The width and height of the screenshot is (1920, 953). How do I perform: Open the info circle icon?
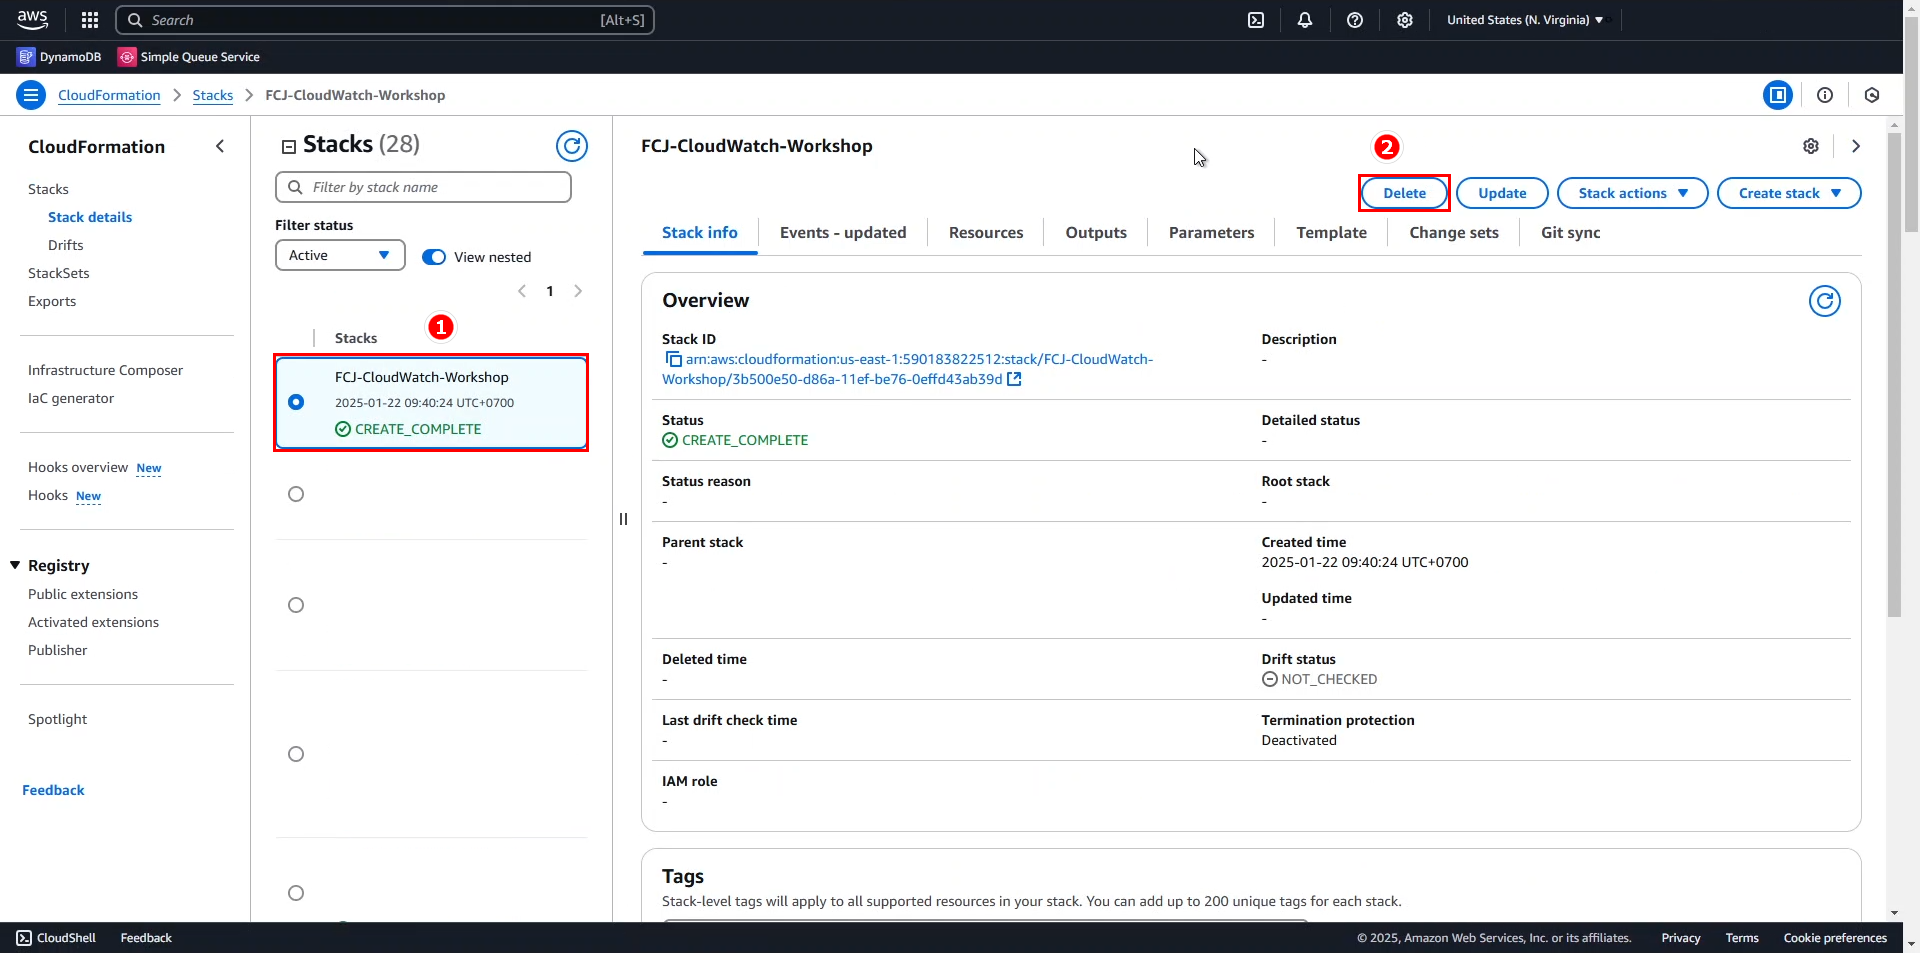coord(1825,95)
